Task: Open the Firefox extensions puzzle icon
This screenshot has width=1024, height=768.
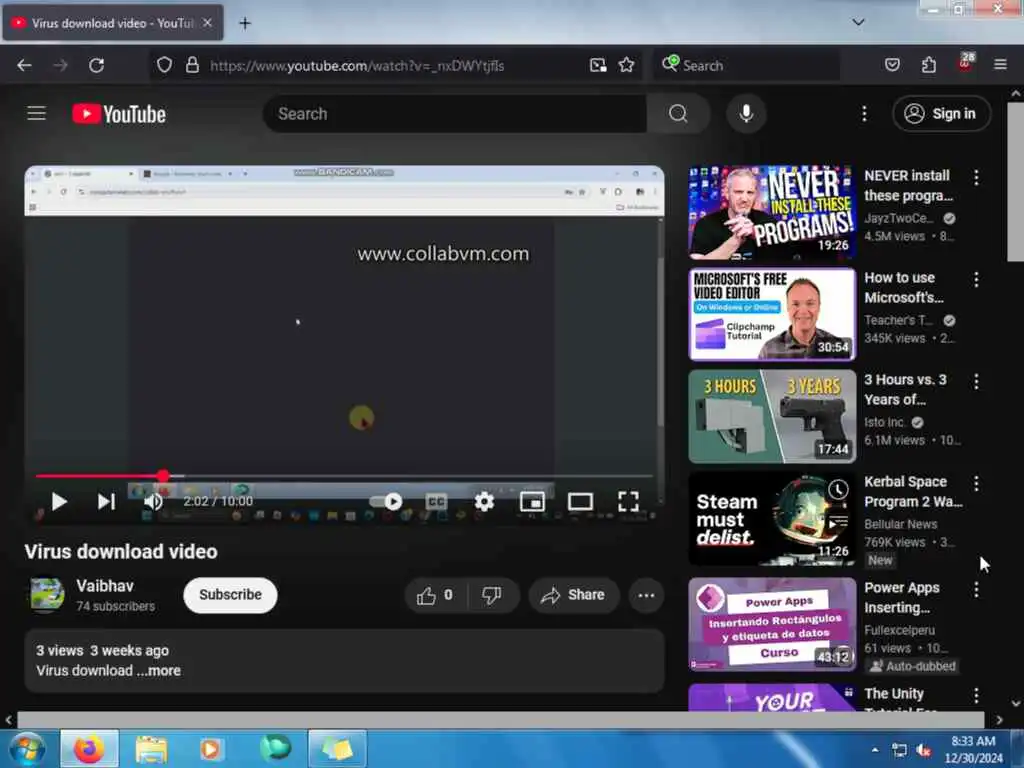Action: [929, 65]
